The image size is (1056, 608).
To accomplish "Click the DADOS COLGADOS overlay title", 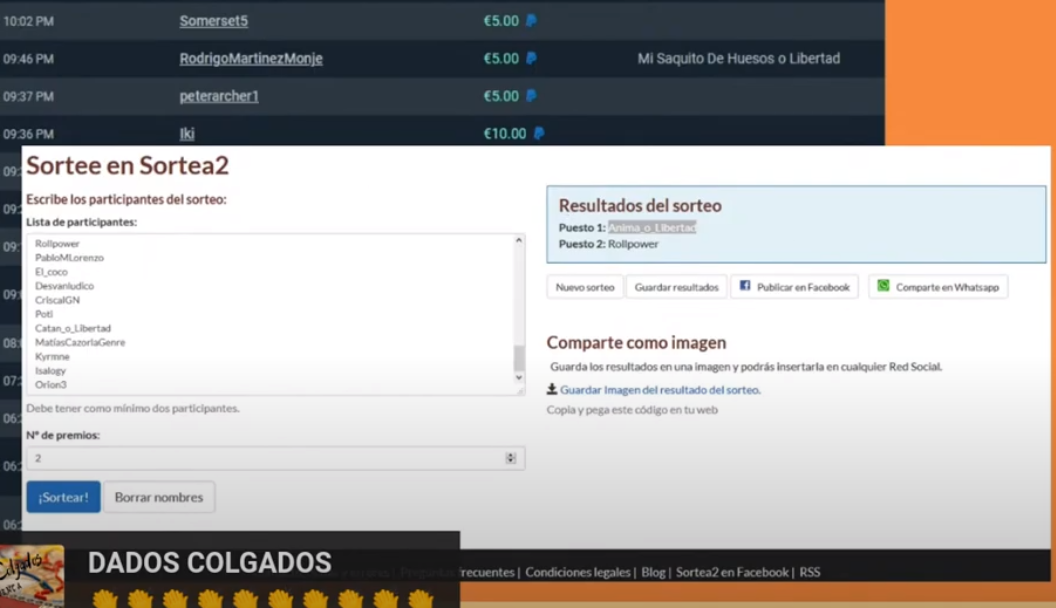I will click(x=209, y=563).
